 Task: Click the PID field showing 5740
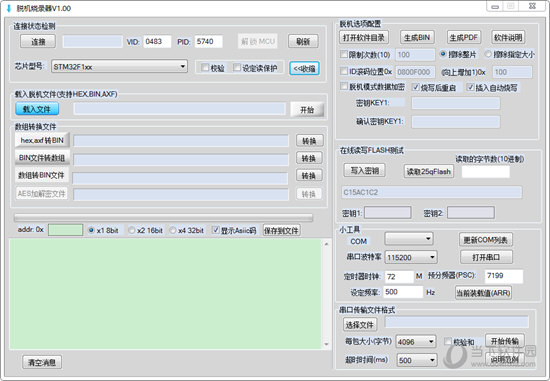pos(208,41)
